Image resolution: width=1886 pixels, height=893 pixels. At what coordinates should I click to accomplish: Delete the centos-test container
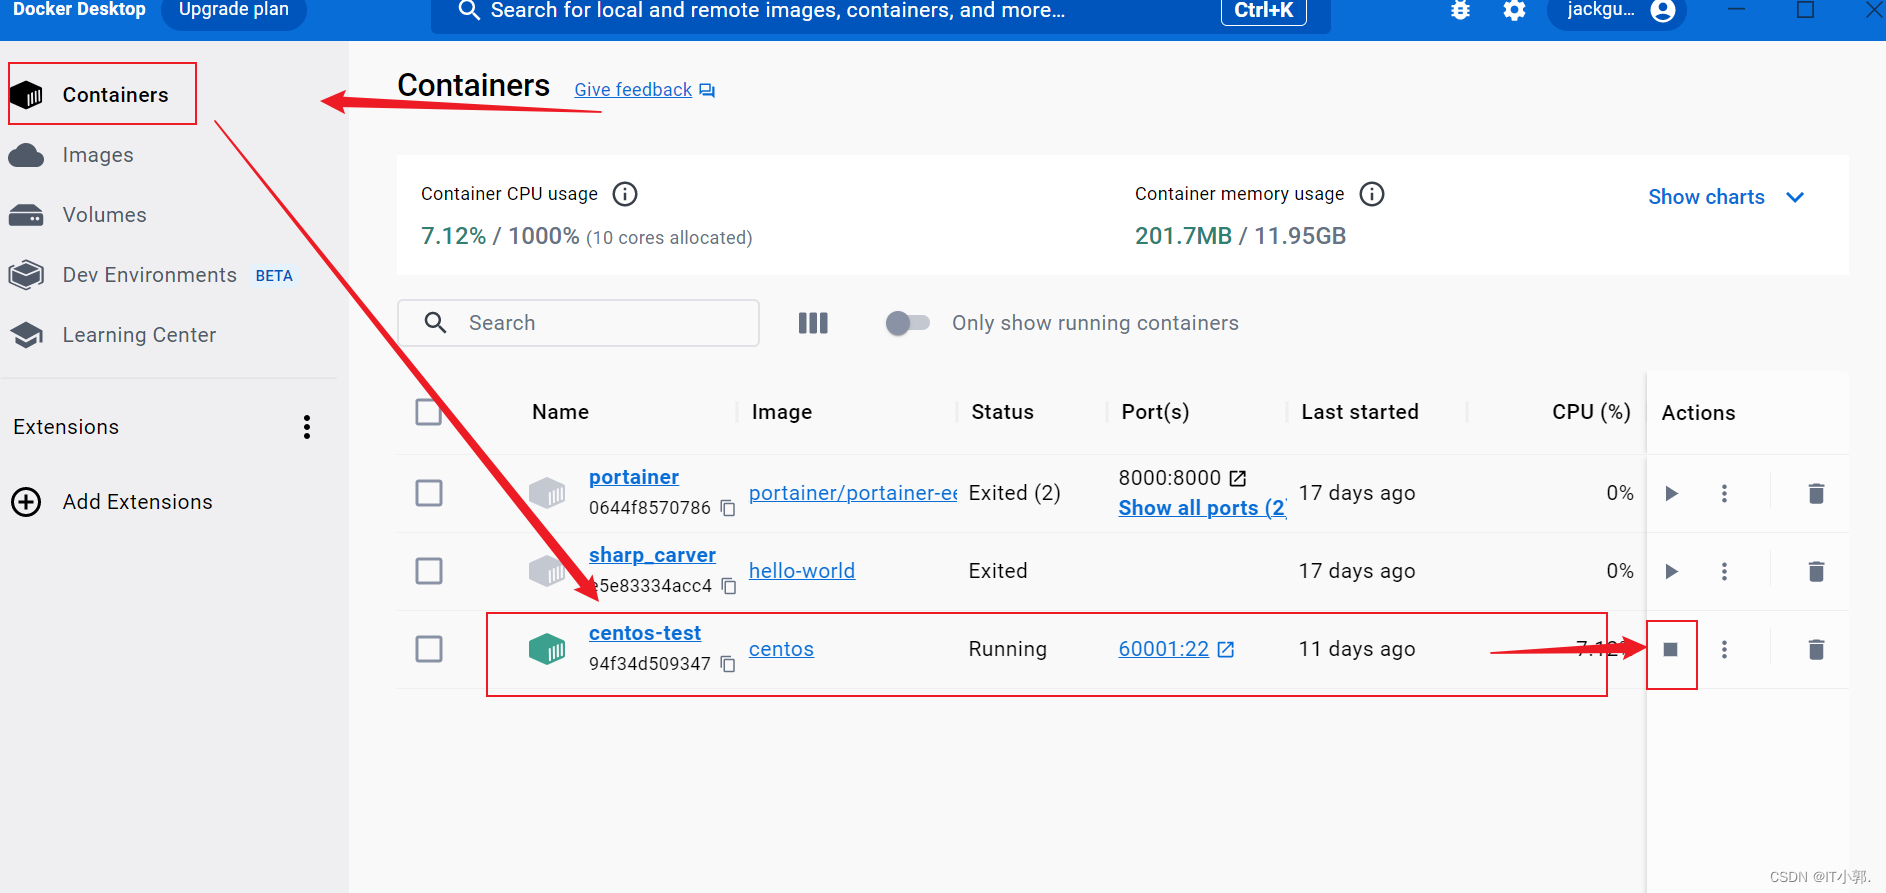click(x=1816, y=649)
